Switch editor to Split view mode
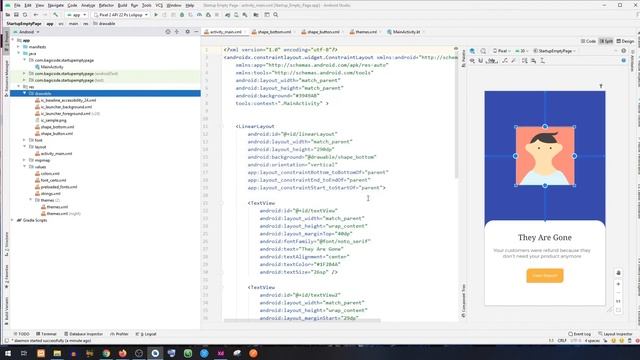Viewport: 640px width, 360px height. (x=606, y=41)
